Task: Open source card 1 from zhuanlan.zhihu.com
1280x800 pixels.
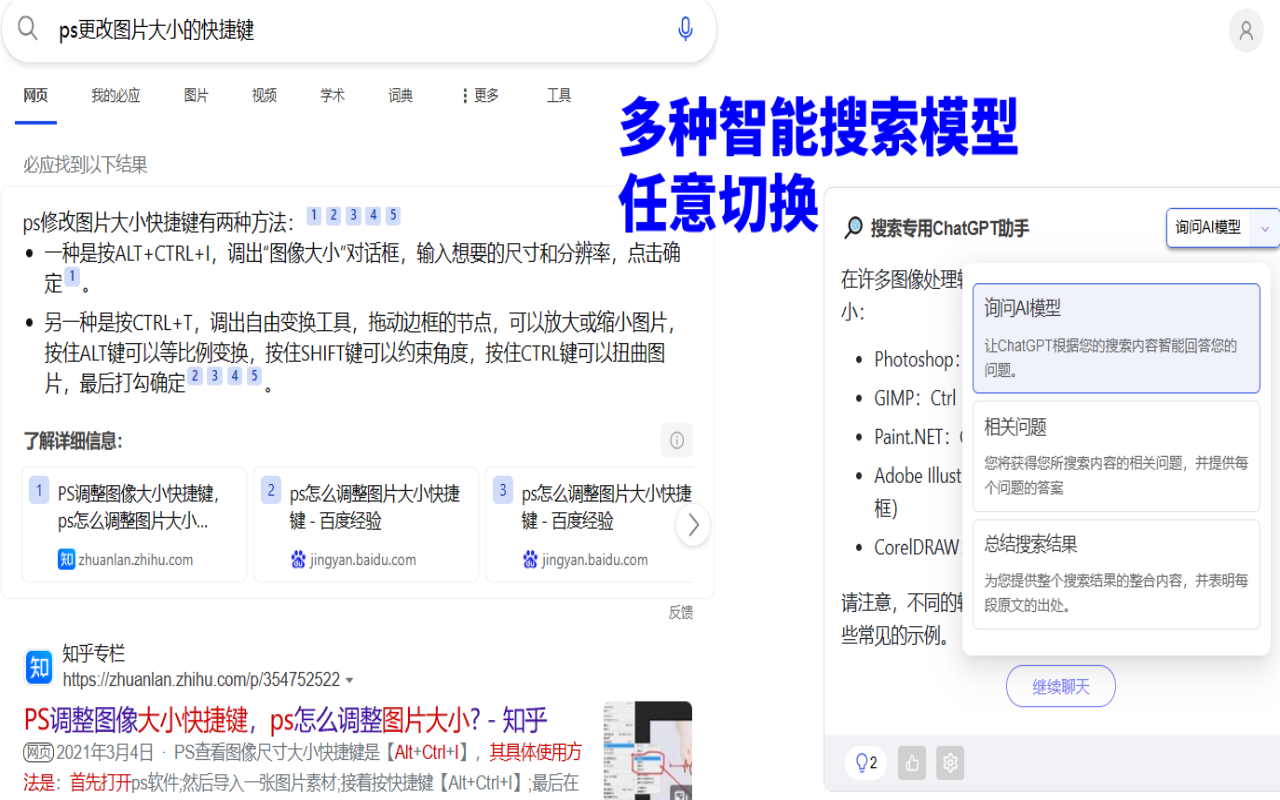Action: 134,524
